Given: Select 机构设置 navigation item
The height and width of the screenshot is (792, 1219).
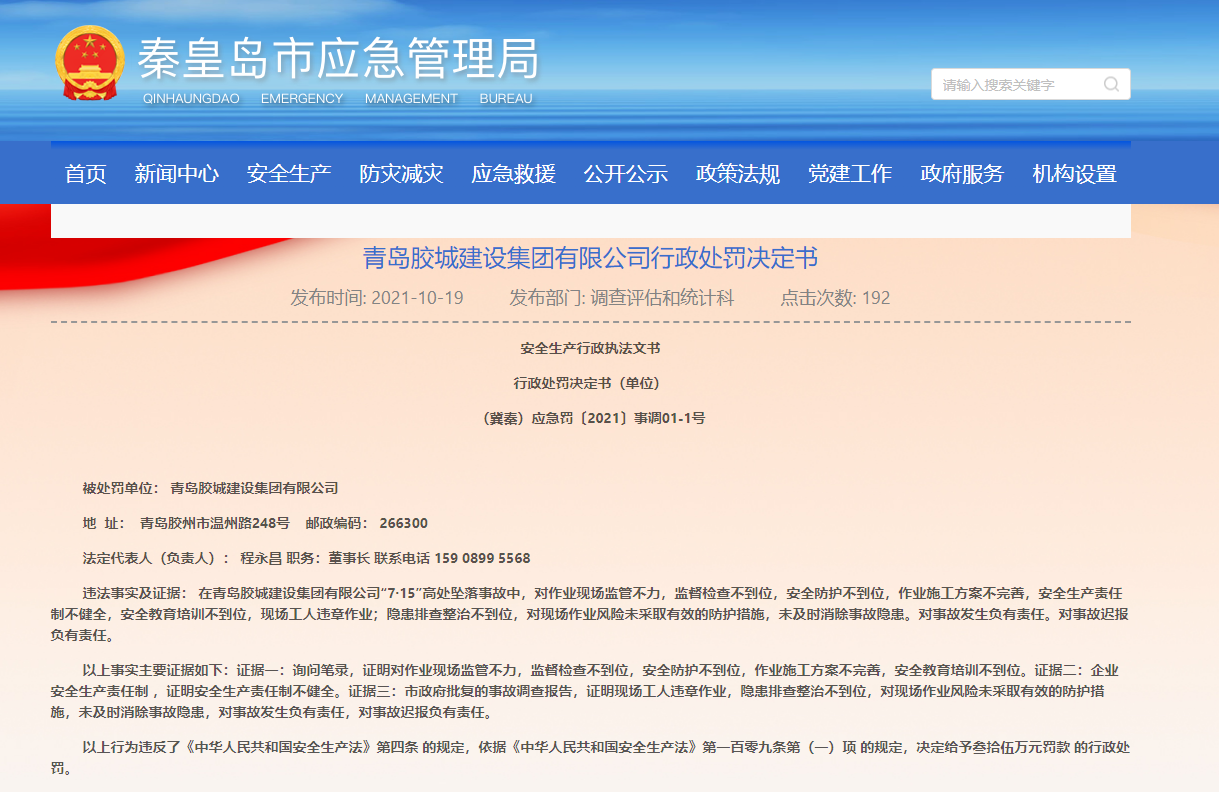Looking at the screenshot, I should click(x=1074, y=174).
